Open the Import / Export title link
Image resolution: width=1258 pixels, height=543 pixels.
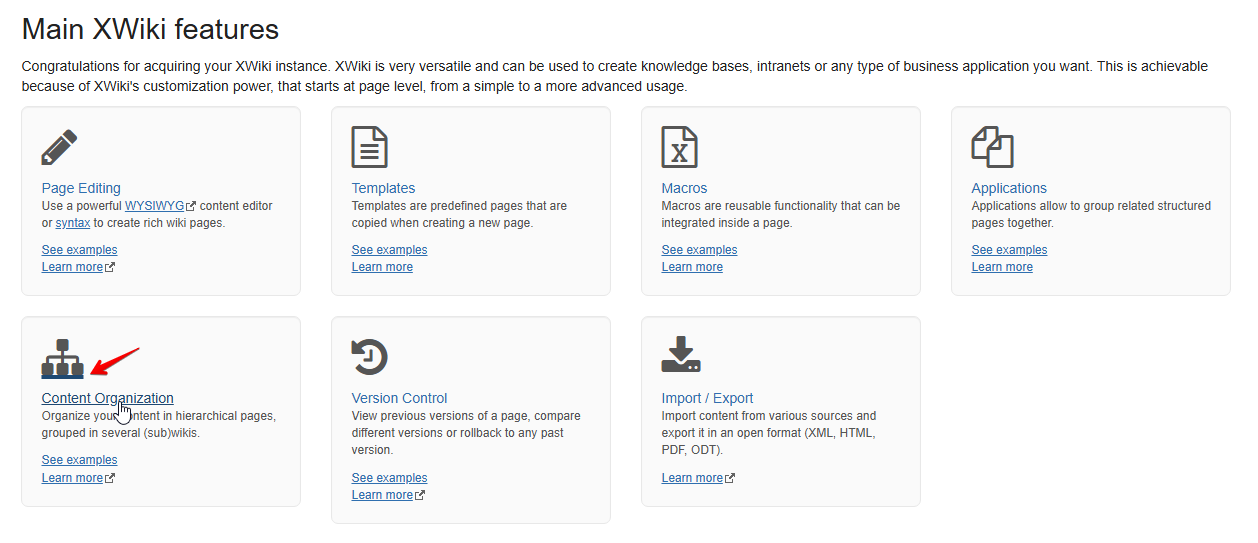click(707, 398)
